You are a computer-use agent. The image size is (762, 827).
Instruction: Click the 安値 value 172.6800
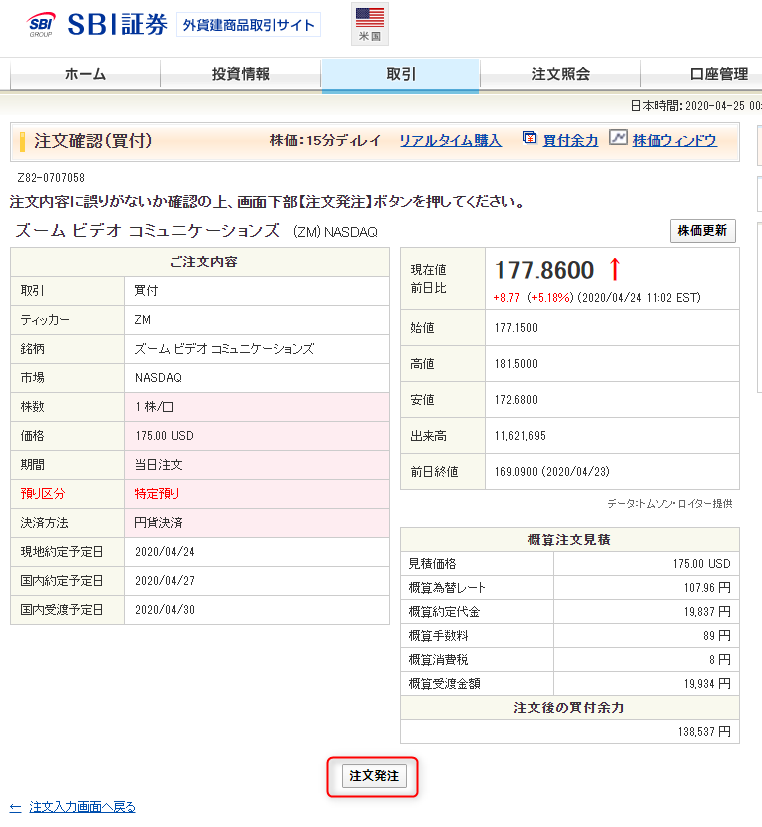(x=516, y=400)
